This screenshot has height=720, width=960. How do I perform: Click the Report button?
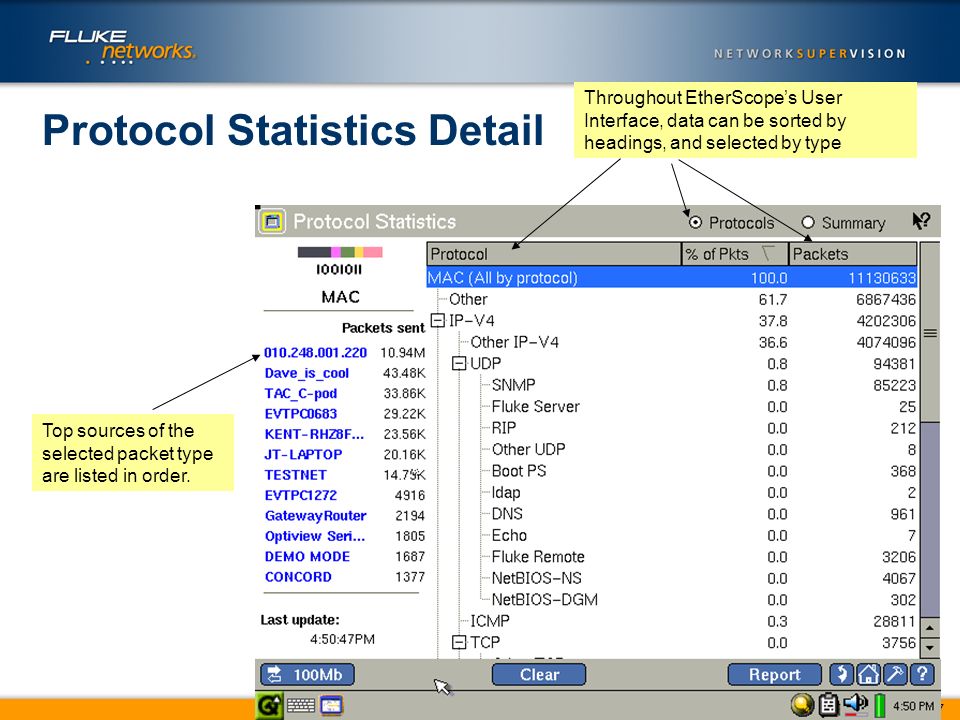(774, 675)
